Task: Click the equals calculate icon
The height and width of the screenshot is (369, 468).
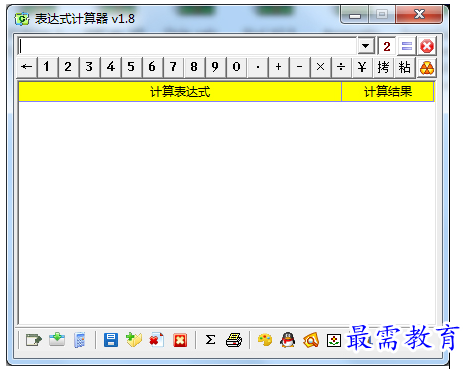Action: click(407, 46)
